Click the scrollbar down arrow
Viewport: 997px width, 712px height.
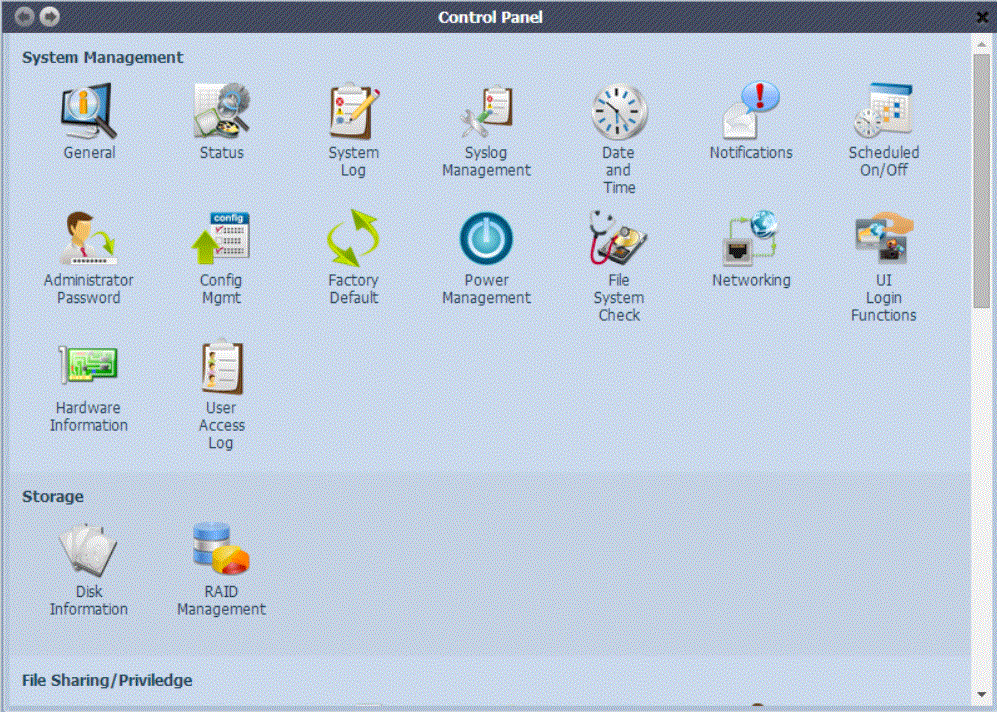pyautogui.click(x=982, y=695)
